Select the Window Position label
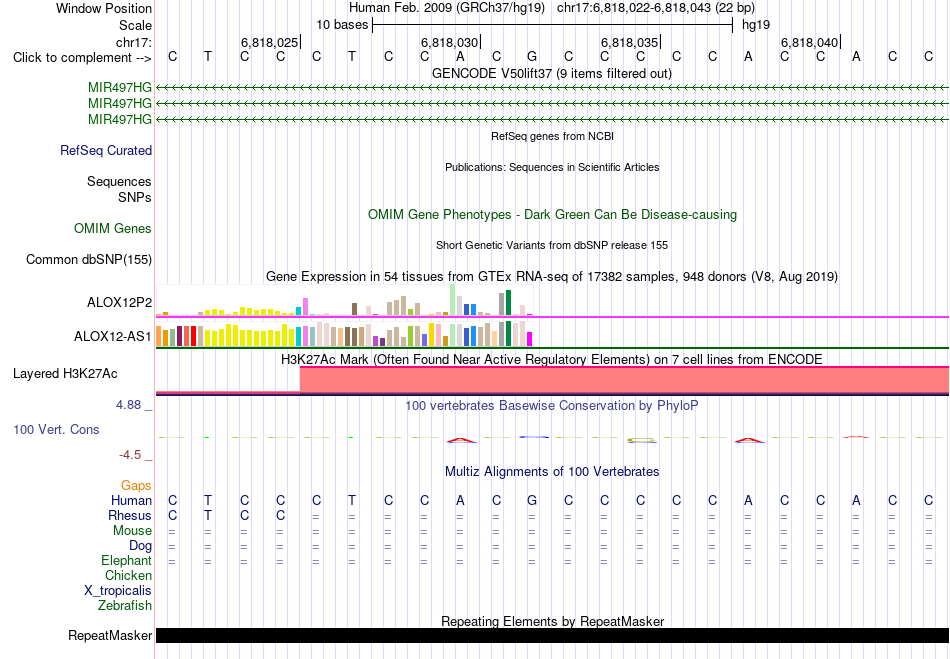Image resolution: width=950 pixels, height=659 pixels. click(104, 8)
